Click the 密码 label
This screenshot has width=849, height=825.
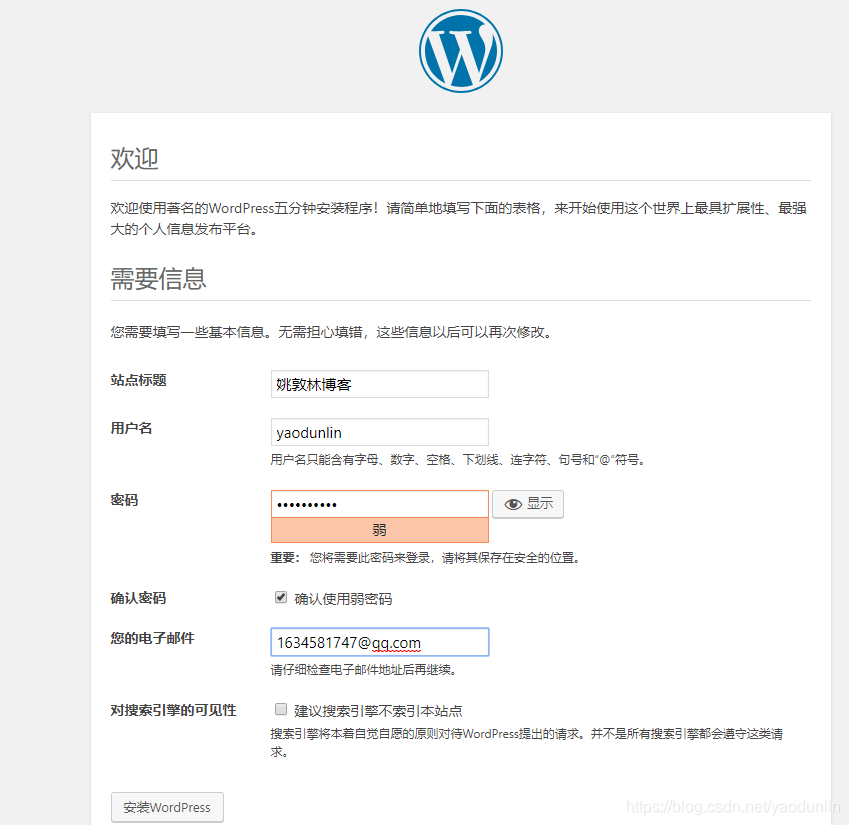tap(125, 500)
